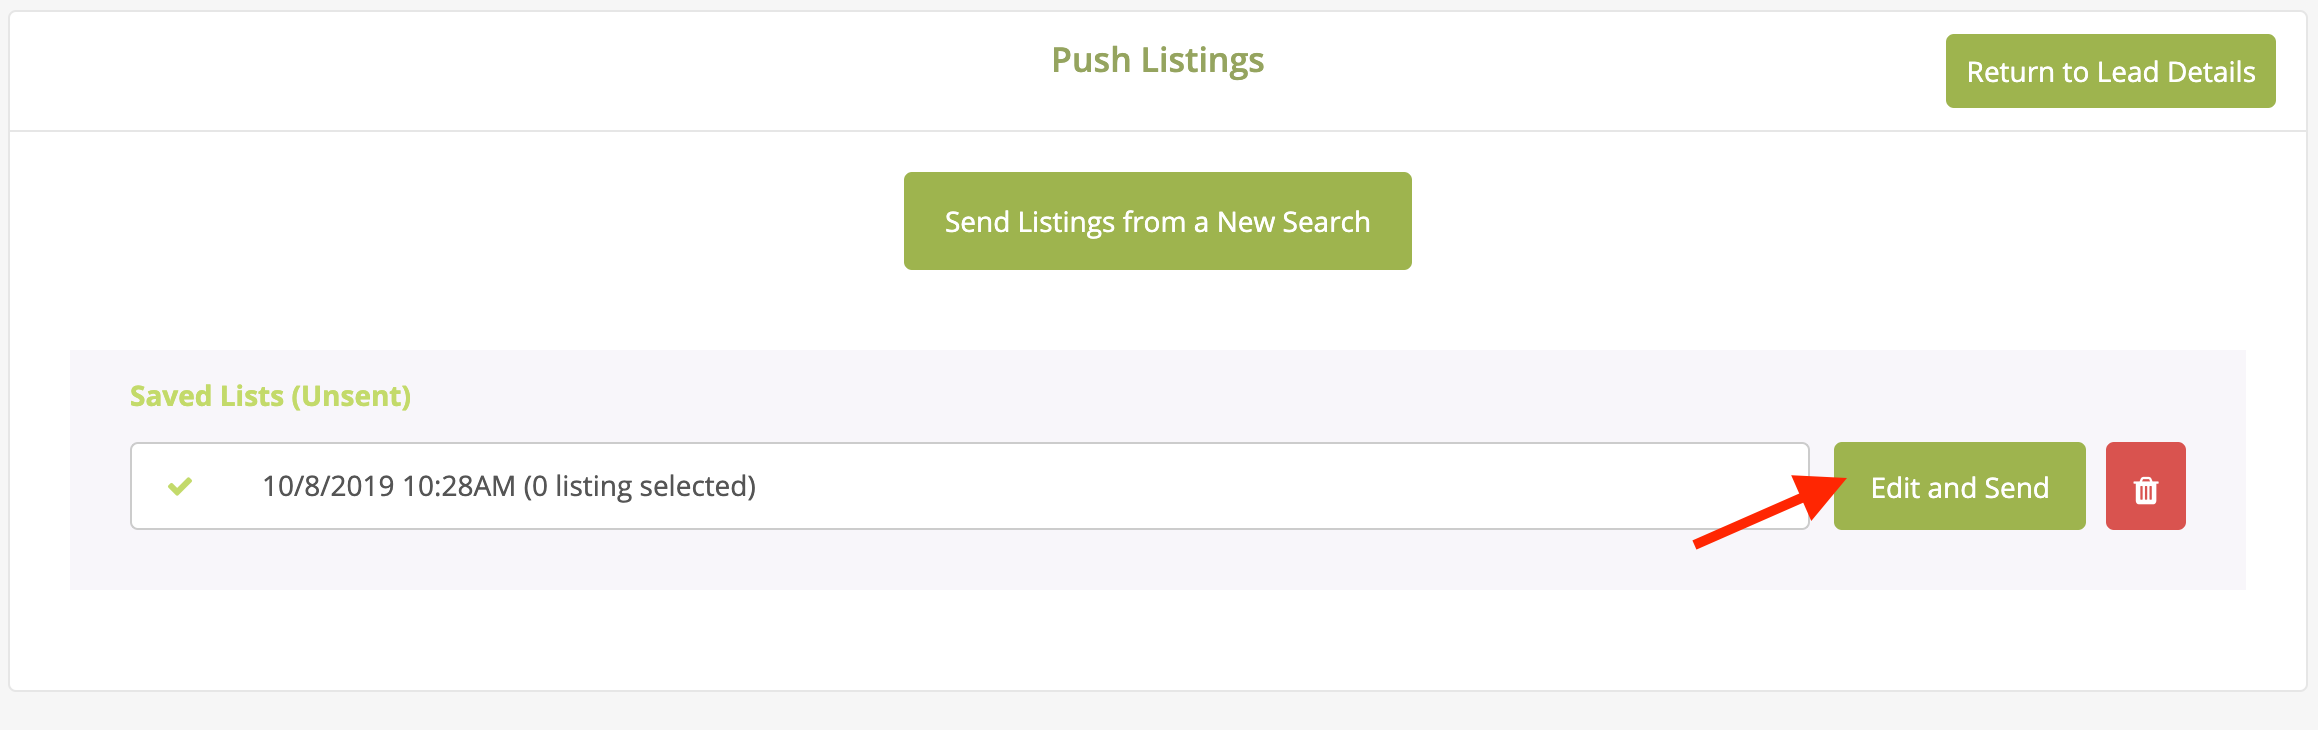Select the 10/8/2019 10:28AM saved list checkmark

(180, 487)
